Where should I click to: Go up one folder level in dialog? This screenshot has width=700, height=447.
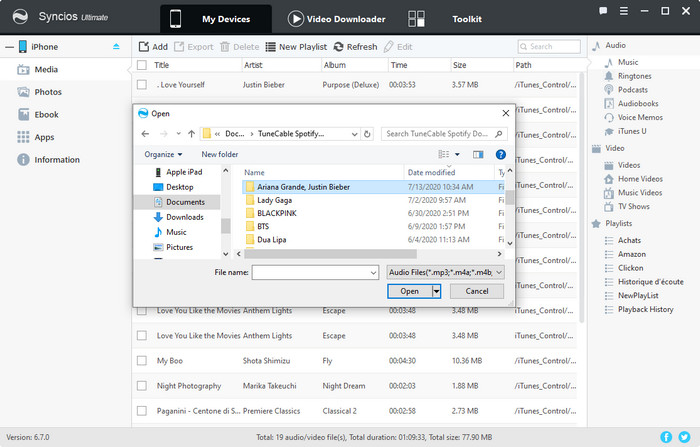click(x=192, y=134)
